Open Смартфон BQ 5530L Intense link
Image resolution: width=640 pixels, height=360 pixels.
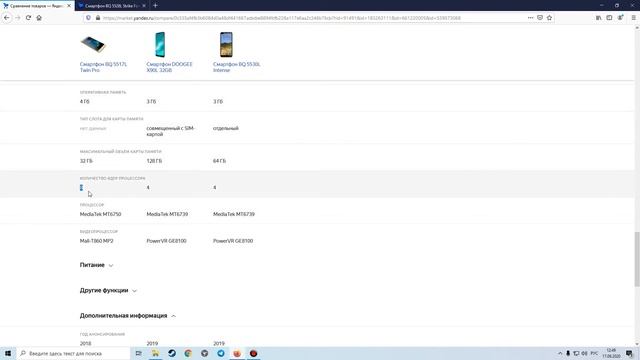236,67
